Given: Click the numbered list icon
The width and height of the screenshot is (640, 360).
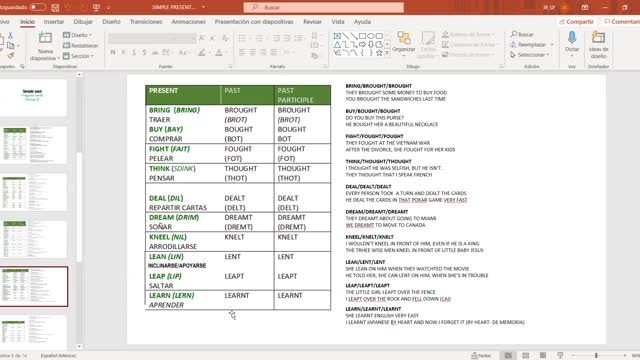Looking at the screenshot, I should [259, 38].
